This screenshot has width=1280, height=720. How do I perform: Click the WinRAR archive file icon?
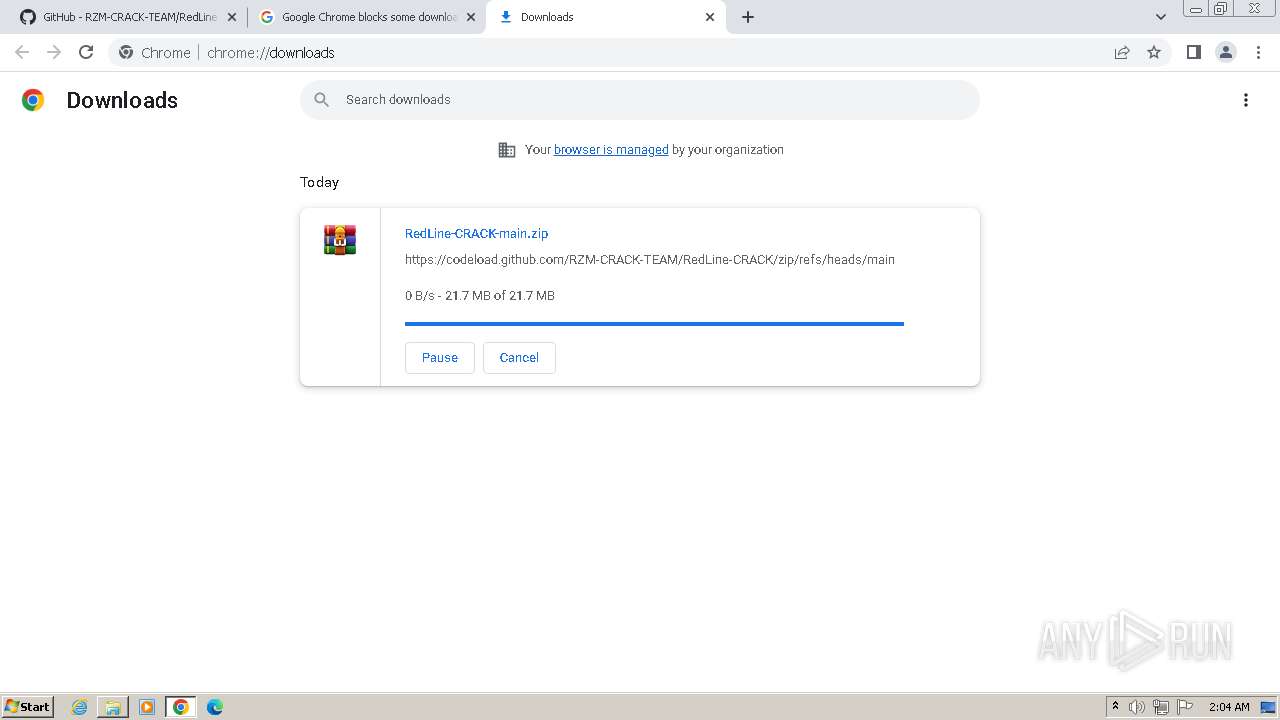coord(340,240)
